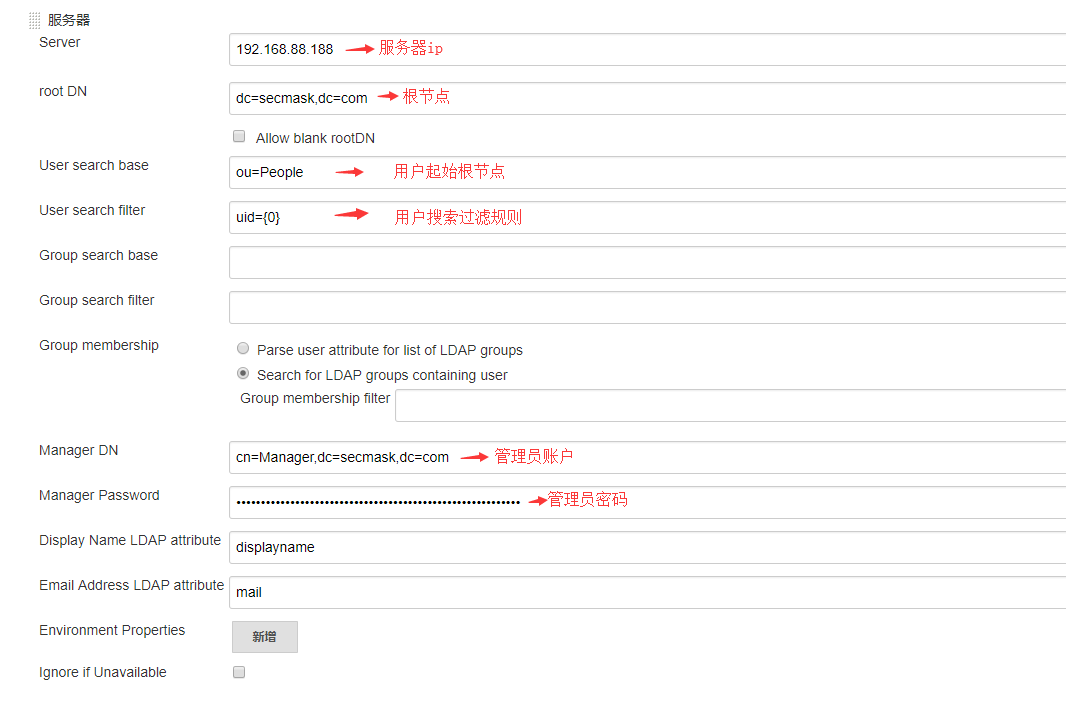
Task: Click the empty Group search base field
Action: pos(600,262)
